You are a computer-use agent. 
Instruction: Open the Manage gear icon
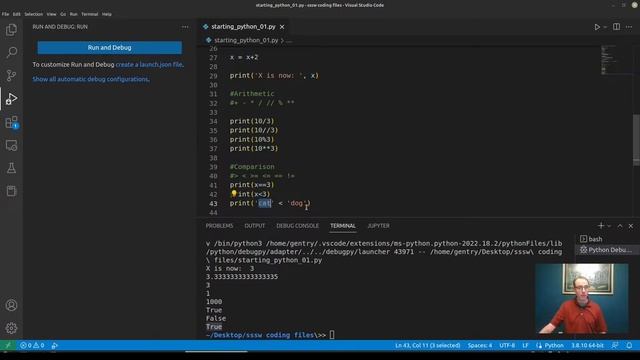coord(11,328)
